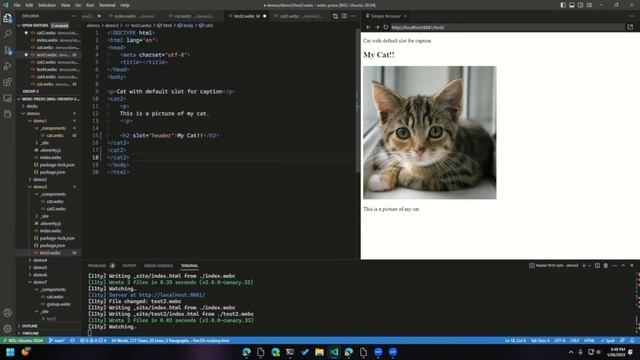640x360 pixels.
Task: Click the 'My Cat!!' heading in browser
Action: pos(379,55)
